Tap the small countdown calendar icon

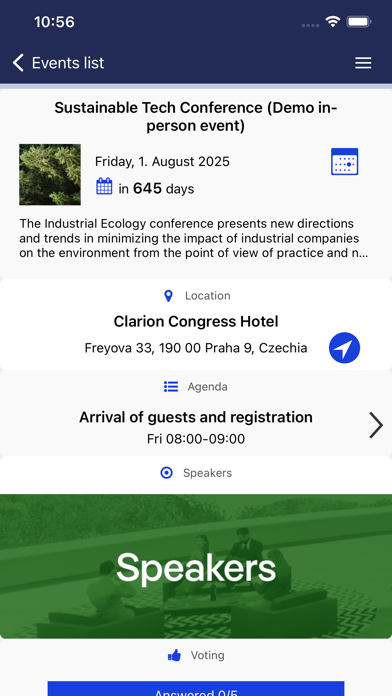(104, 186)
